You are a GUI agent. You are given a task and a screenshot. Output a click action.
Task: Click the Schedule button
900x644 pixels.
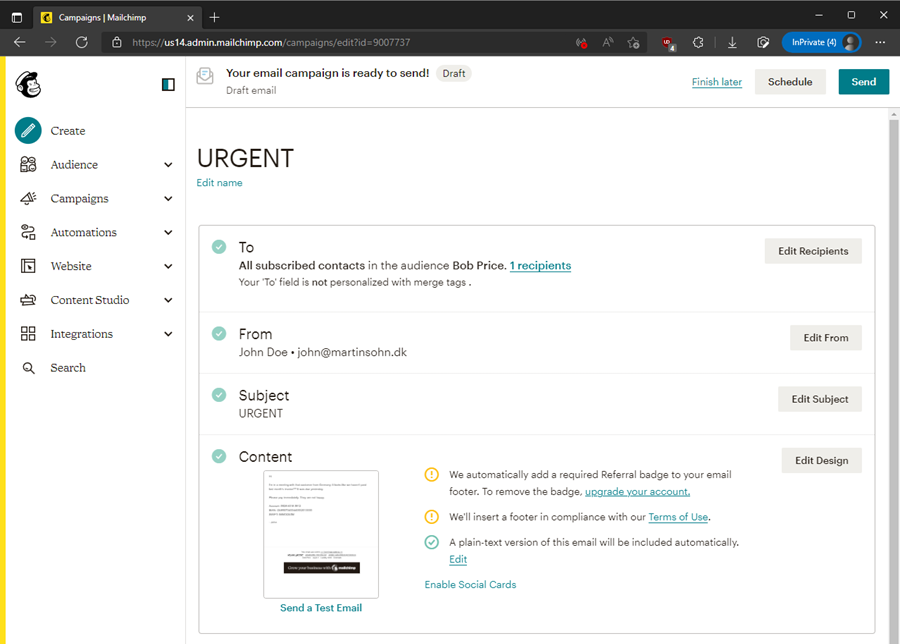pos(790,82)
